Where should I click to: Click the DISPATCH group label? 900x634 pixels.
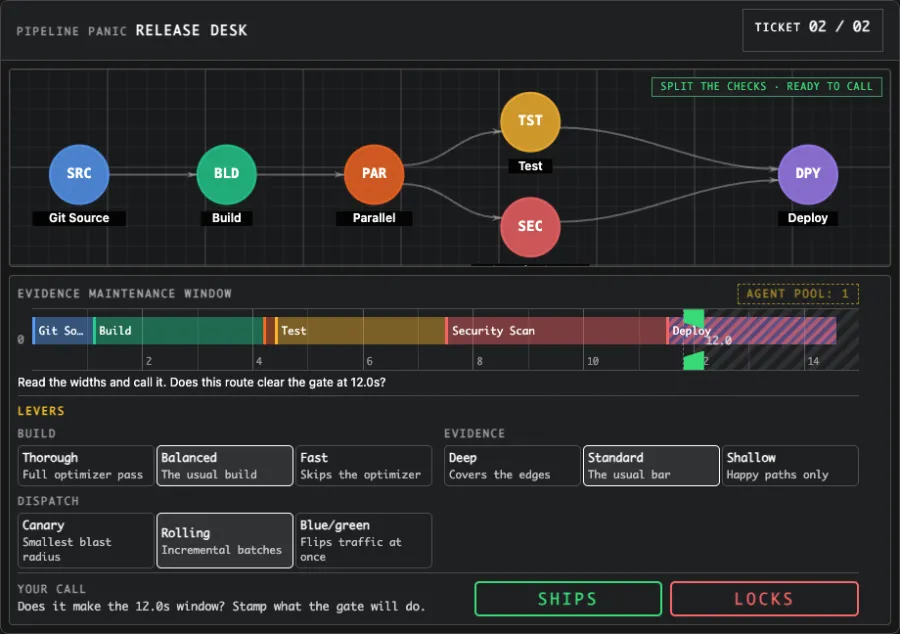[x=48, y=501]
